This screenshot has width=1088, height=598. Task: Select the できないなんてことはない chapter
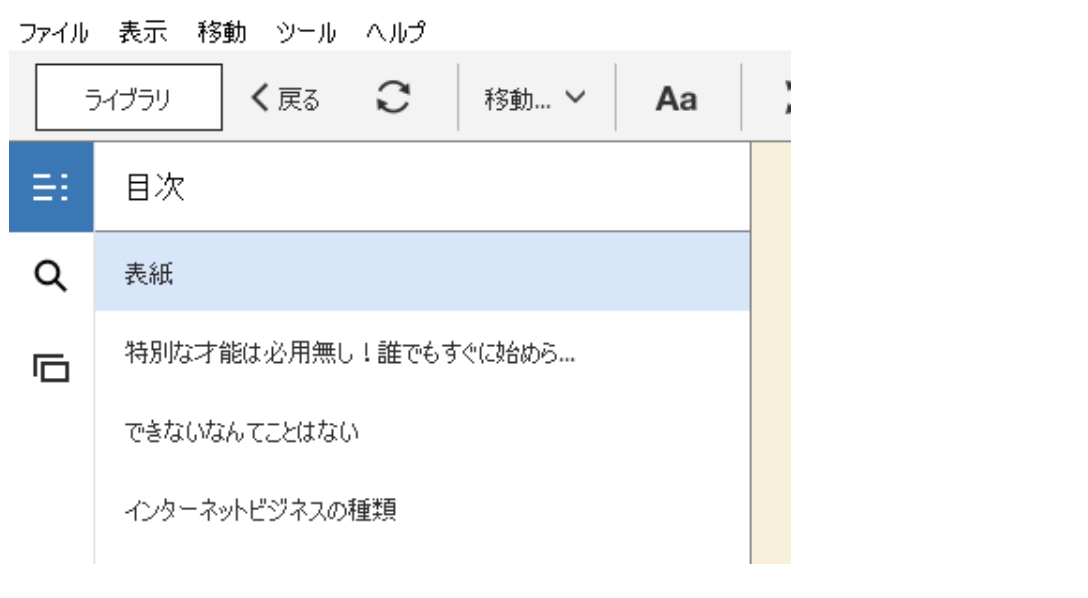click(422, 432)
